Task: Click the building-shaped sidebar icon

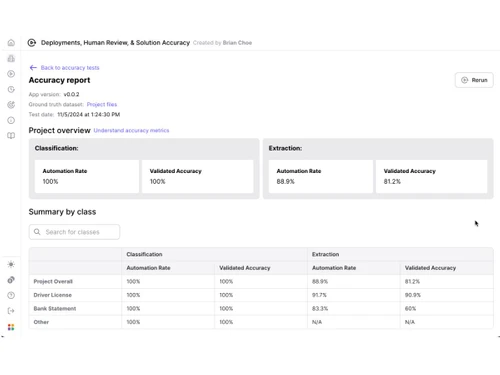Action: 11,58
